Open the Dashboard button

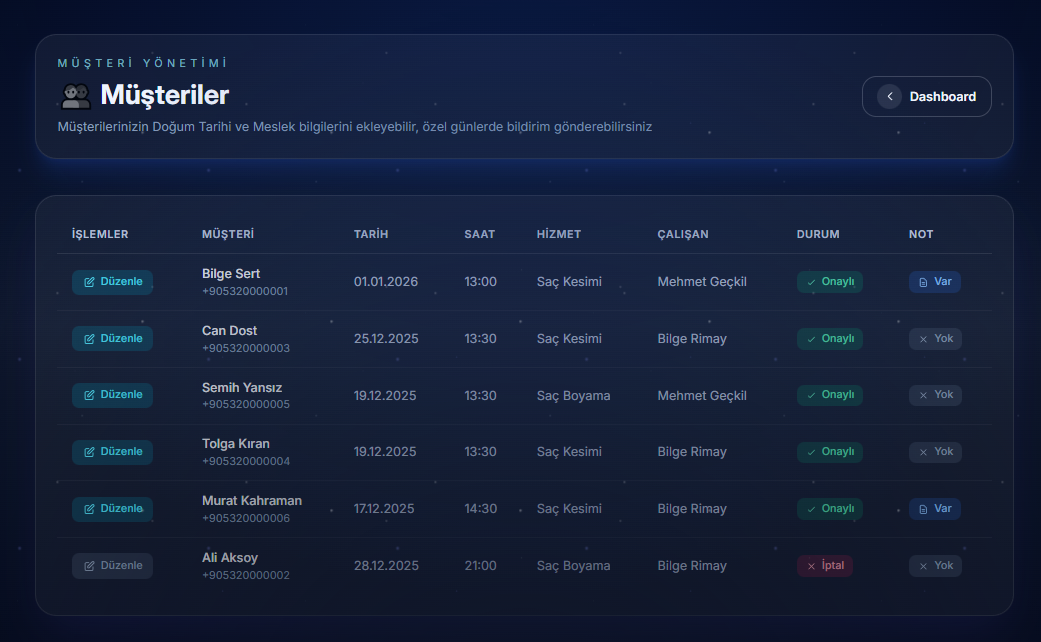pos(927,97)
